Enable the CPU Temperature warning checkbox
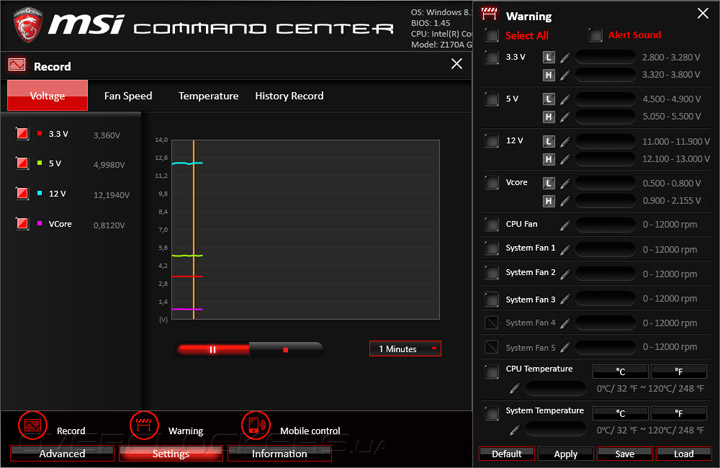Viewport: 720px width, 468px height. click(492, 372)
